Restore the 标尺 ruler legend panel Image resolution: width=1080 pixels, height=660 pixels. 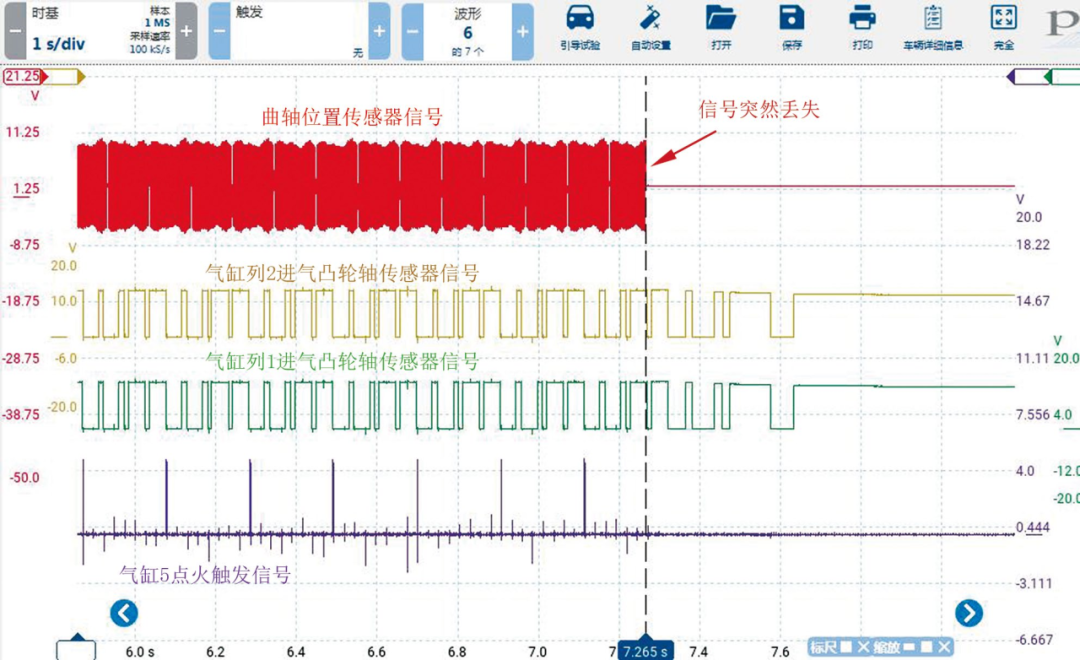(x=846, y=646)
